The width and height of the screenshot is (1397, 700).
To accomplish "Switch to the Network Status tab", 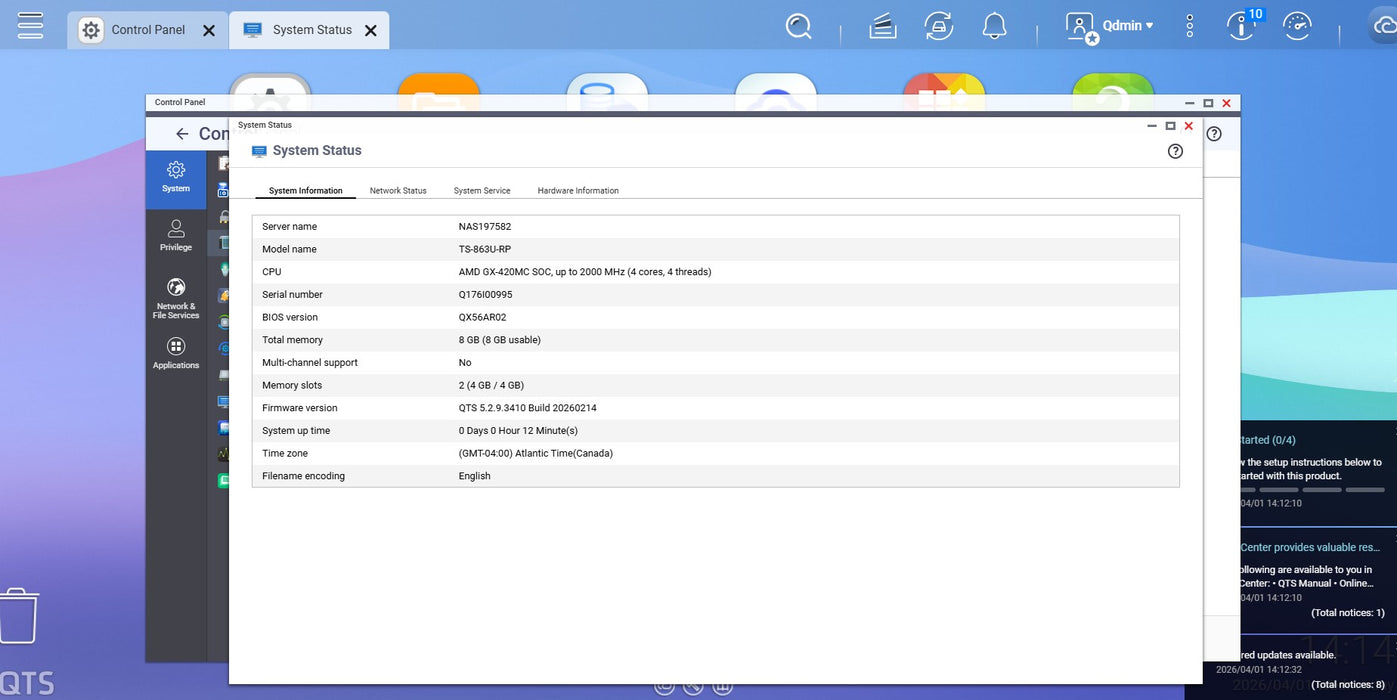I will [x=398, y=190].
